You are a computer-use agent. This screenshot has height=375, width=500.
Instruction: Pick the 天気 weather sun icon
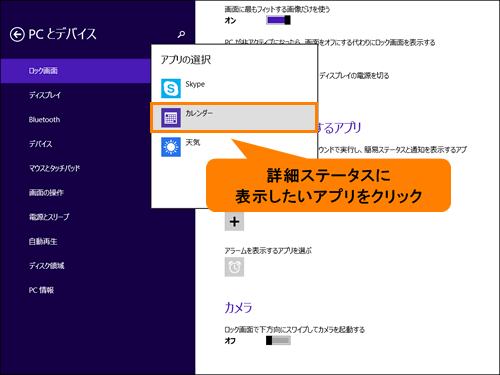tap(171, 147)
